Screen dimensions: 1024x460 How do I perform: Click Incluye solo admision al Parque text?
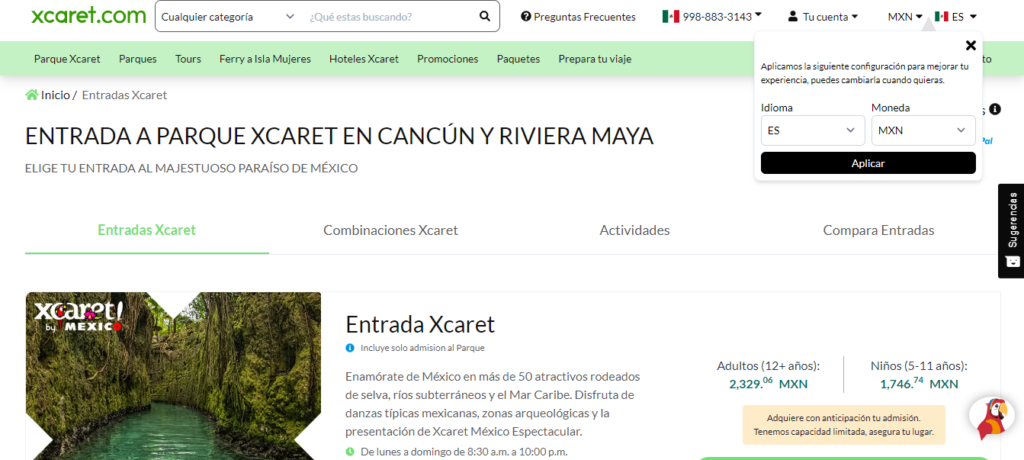423,348
